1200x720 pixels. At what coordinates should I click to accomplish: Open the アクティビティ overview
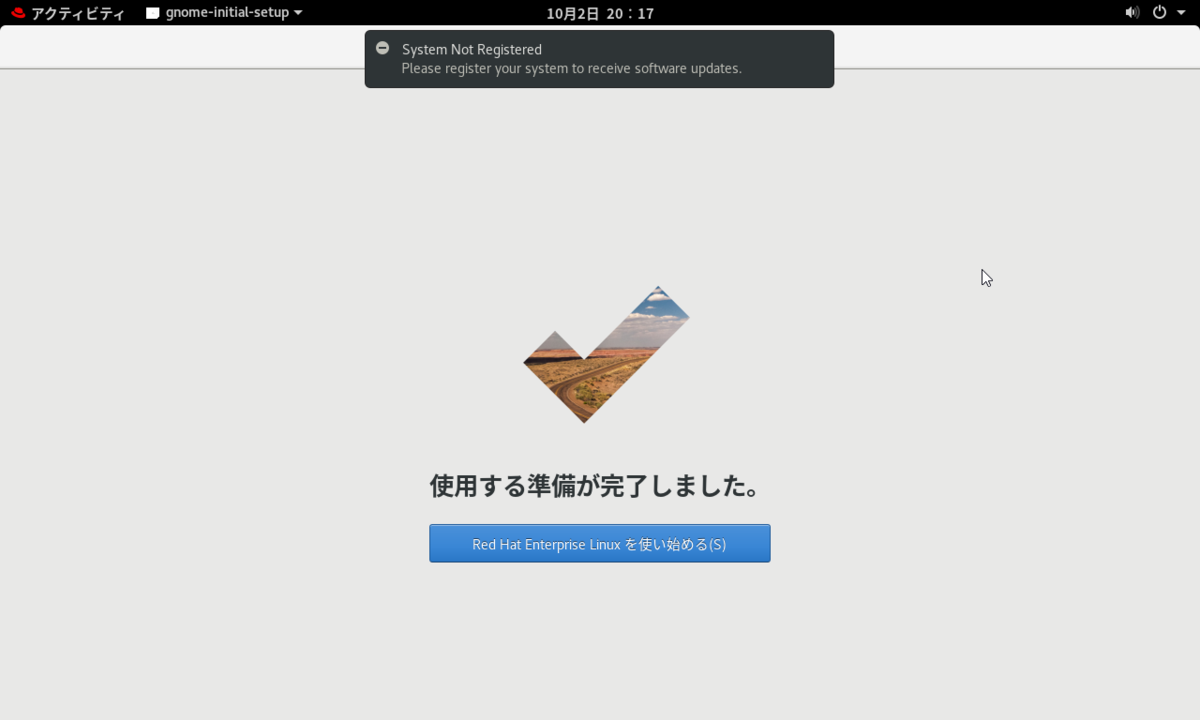coord(68,13)
